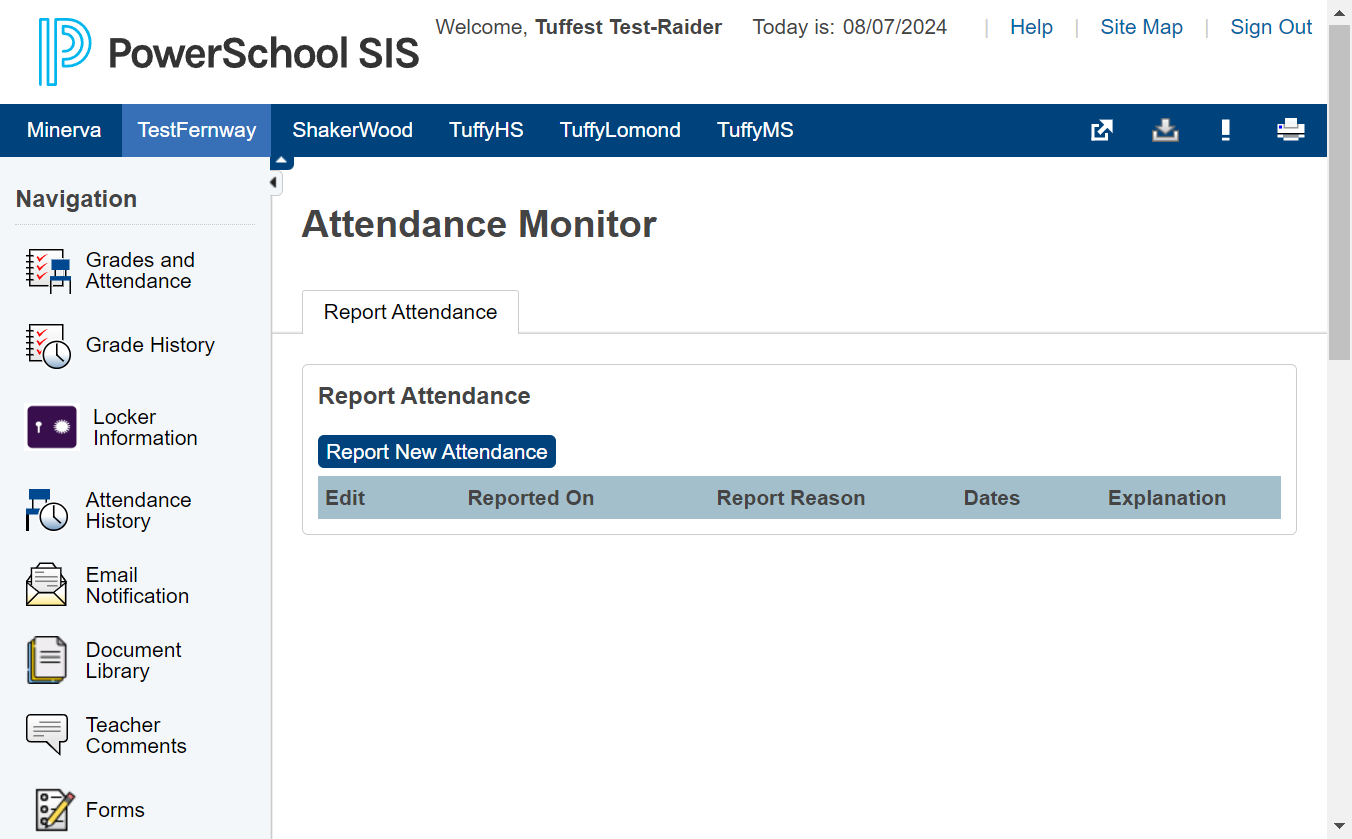This screenshot has height=839, width=1352.
Task: Open the Grades and Attendance link
Action: (140, 271)
